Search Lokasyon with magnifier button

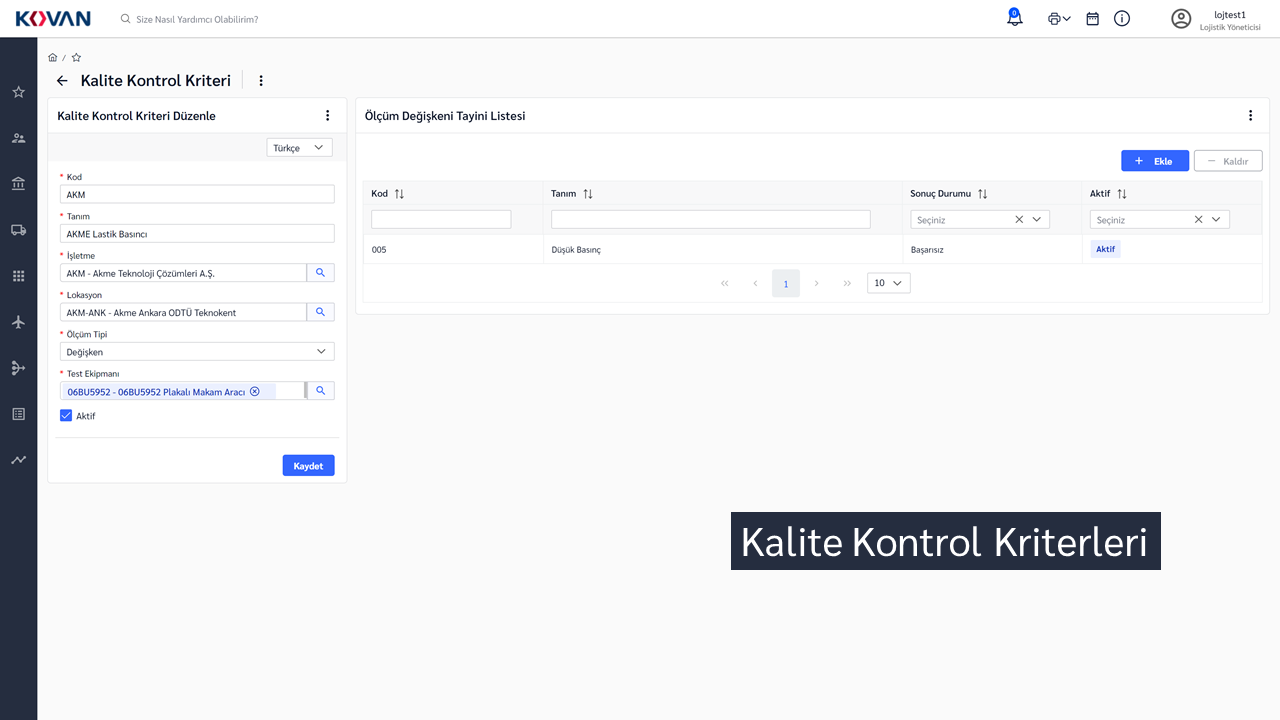point(320,312)
